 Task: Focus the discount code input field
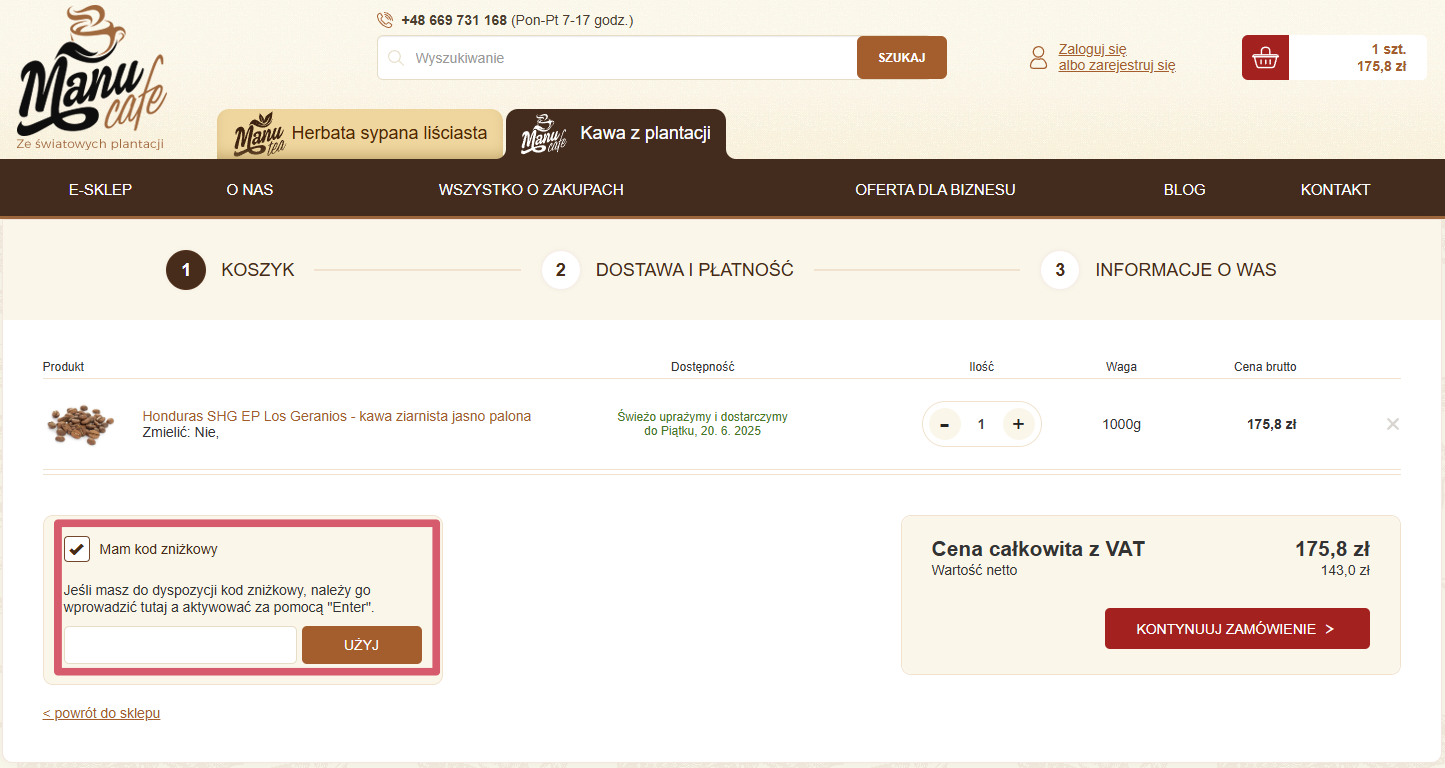point(180,645)
